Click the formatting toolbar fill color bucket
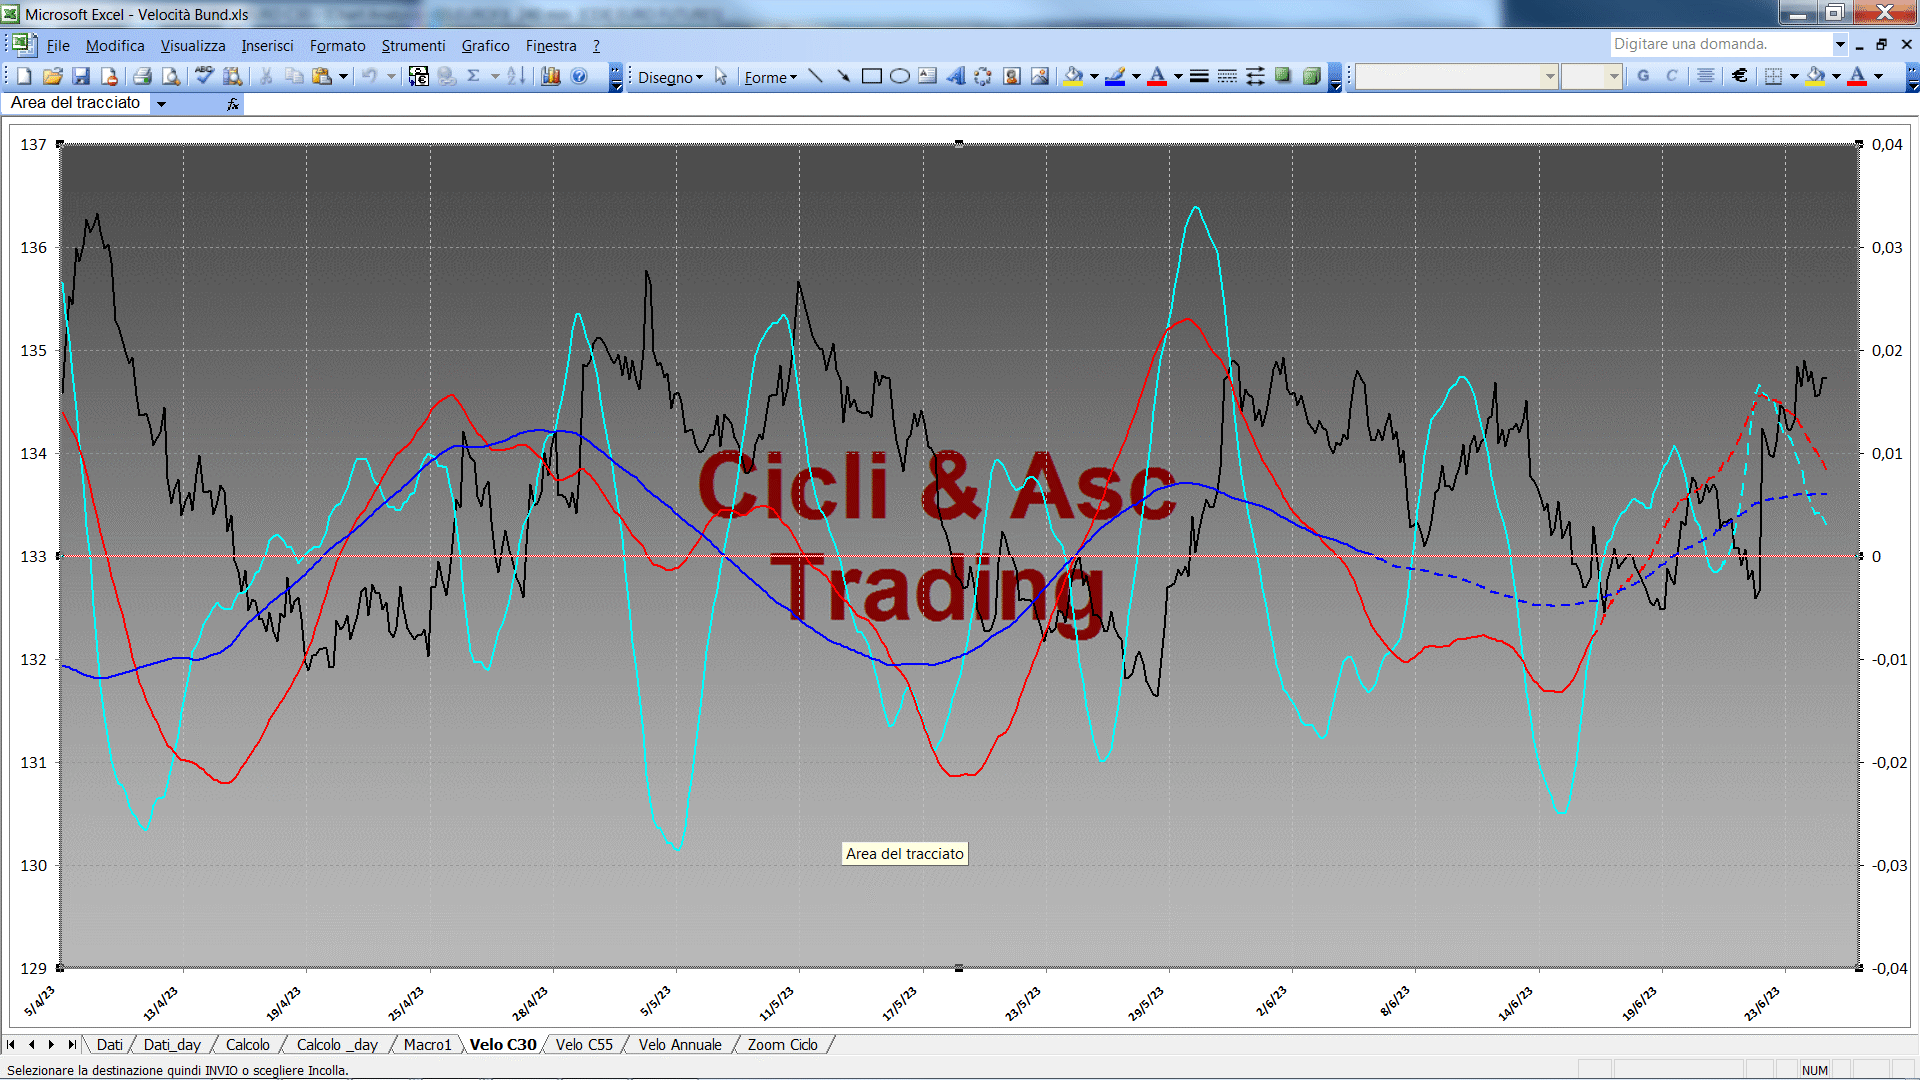1920x1080 pixels. click(1816, 76)
